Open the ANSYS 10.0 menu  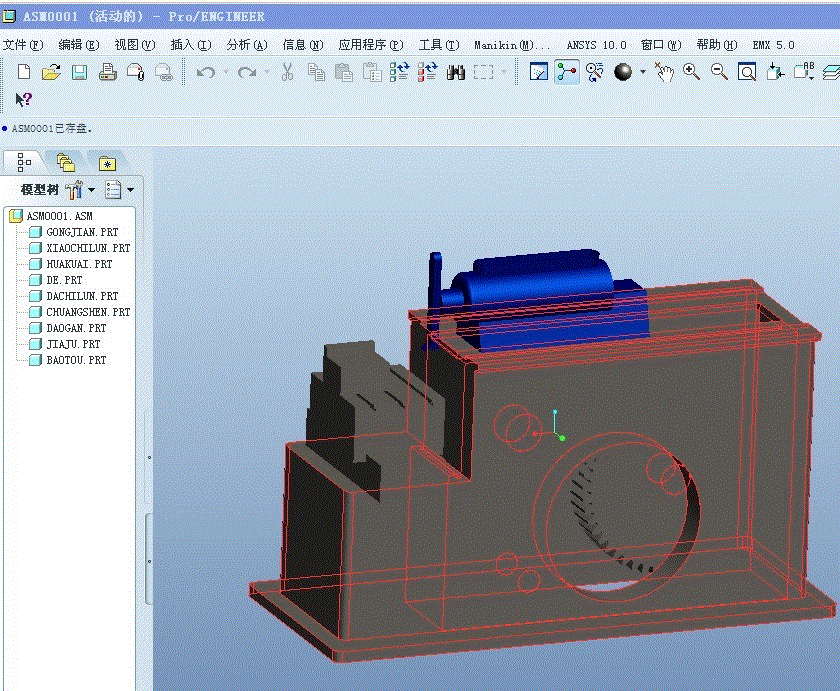click(x=596, y=45)
